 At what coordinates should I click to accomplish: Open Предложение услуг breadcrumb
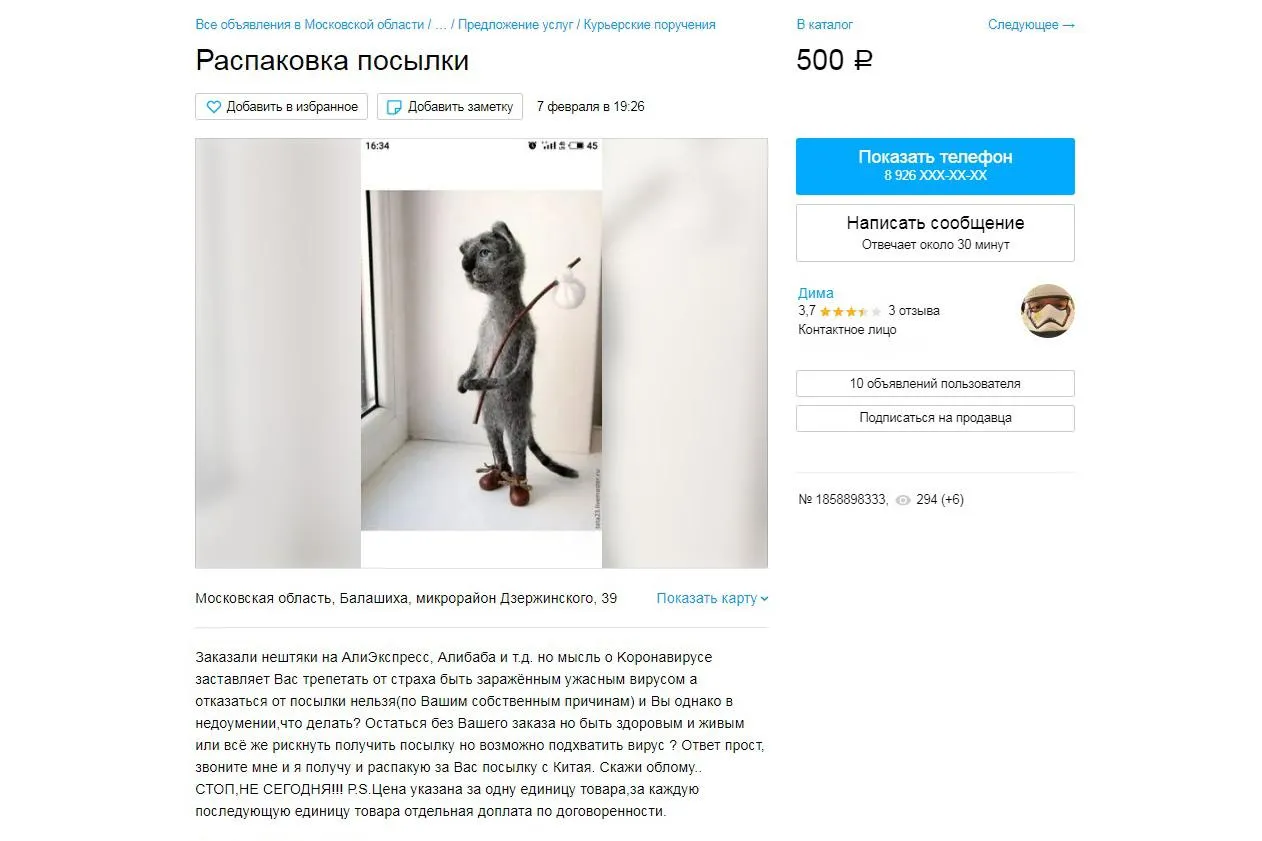pos(516,24)
